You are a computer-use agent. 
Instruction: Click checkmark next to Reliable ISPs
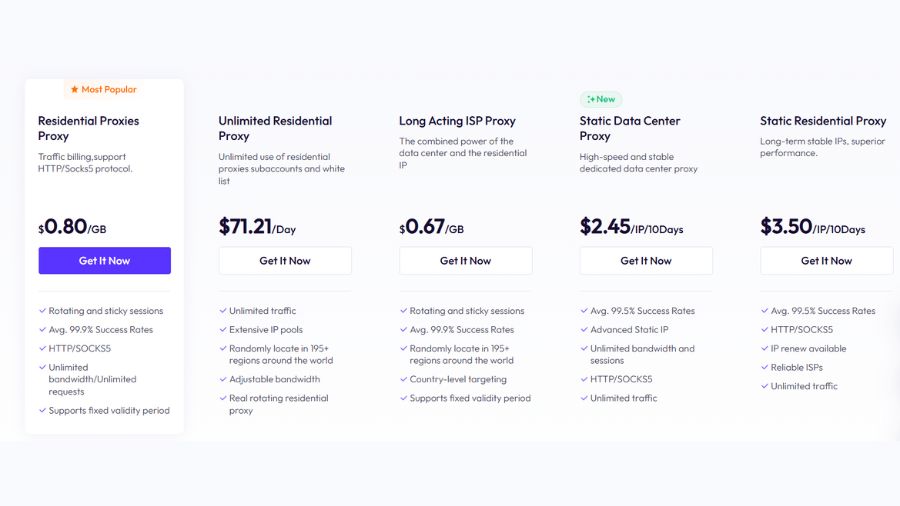coord(764,368)
